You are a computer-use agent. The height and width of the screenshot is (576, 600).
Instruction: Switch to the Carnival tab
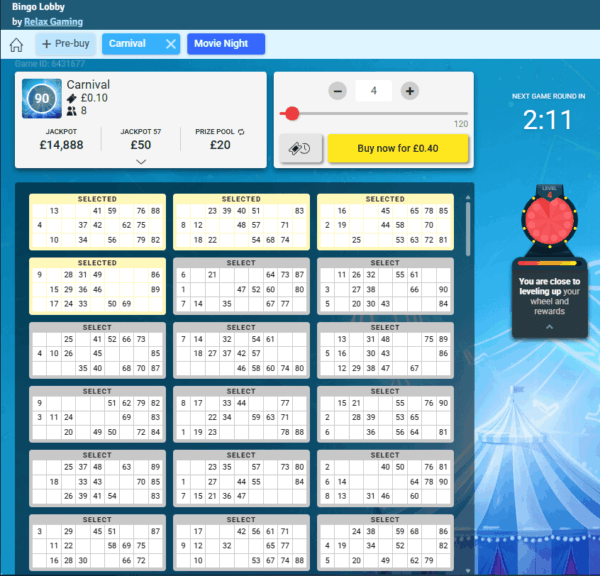coord(128,44)
